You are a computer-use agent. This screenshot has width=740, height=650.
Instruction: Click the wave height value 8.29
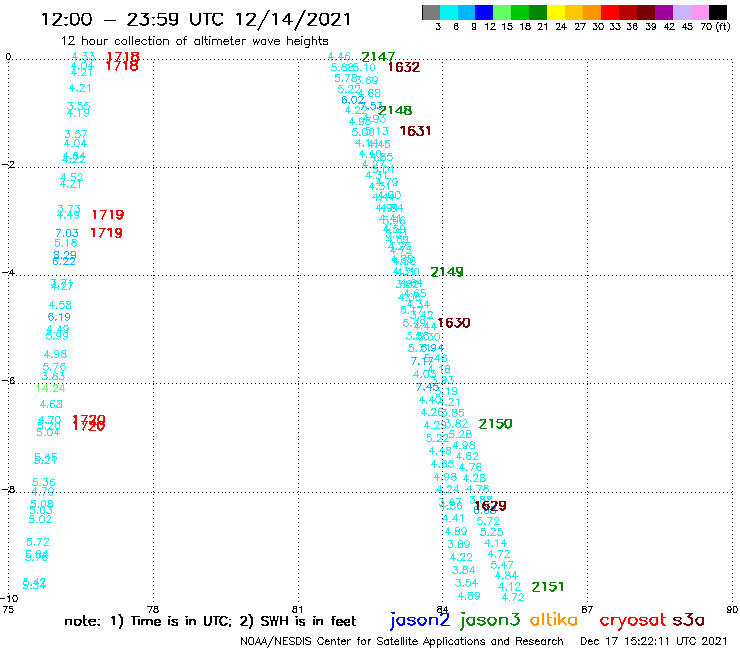[x=65, y=255]
